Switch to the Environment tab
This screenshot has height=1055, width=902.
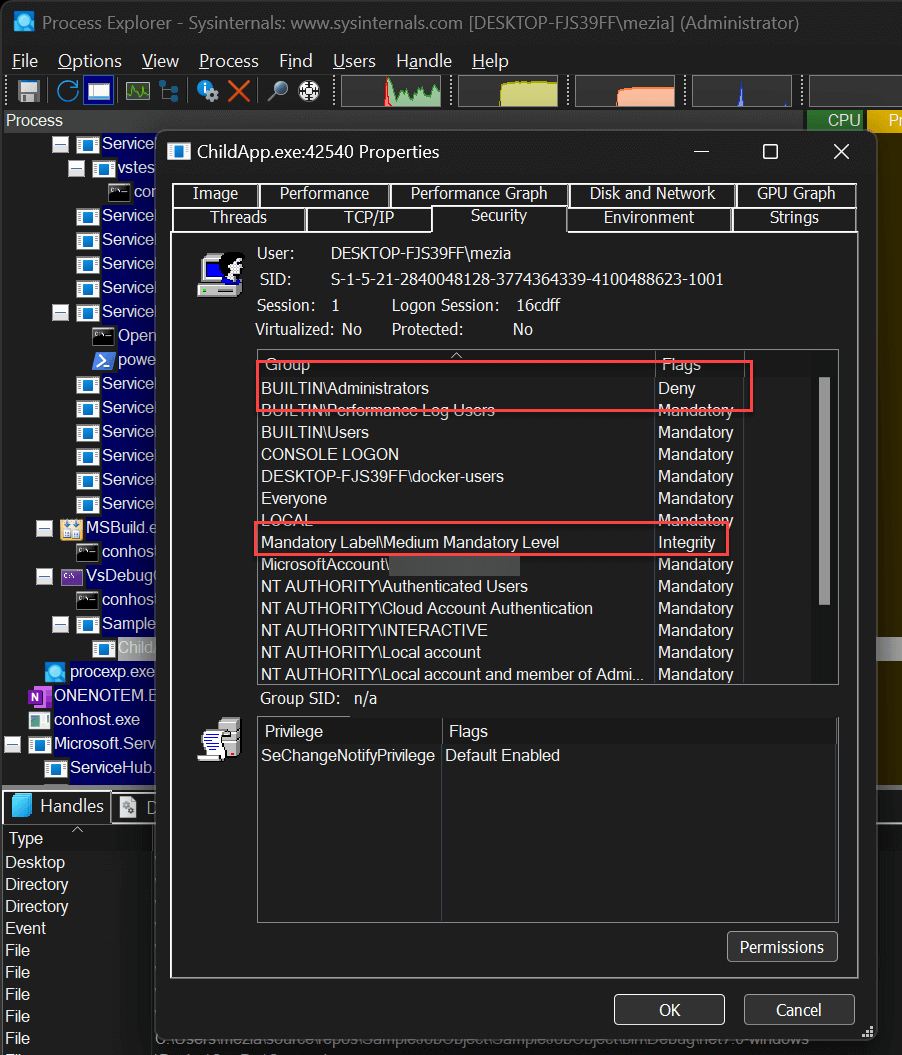pyautogui.click(x=648, y=218)
